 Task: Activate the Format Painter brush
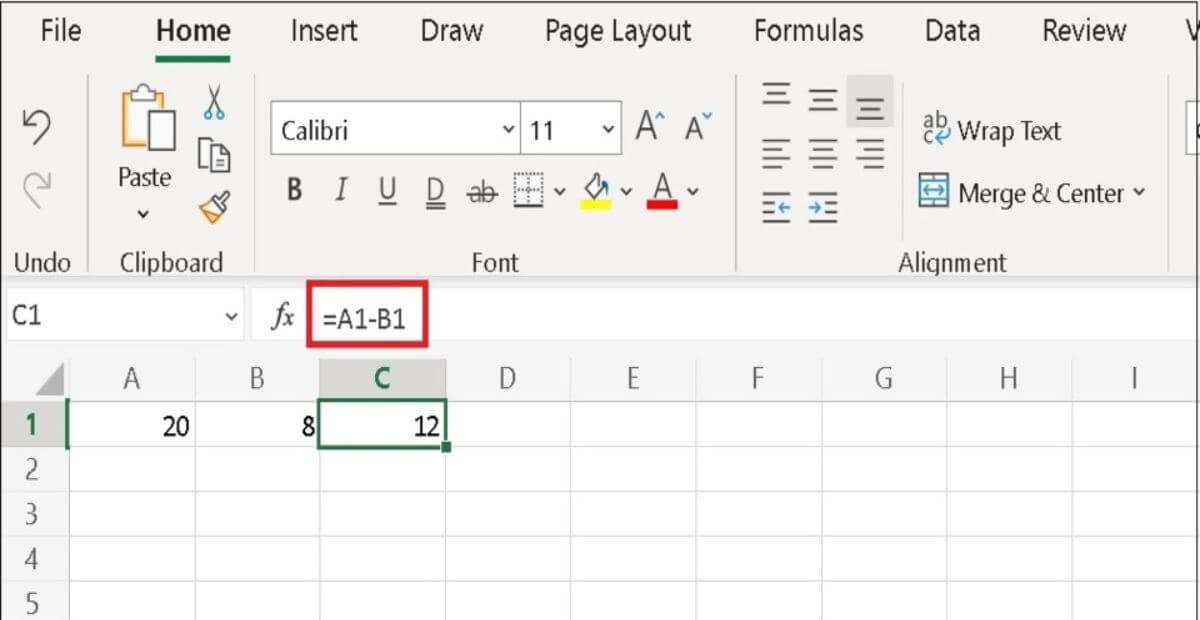(x=214, y=208)
